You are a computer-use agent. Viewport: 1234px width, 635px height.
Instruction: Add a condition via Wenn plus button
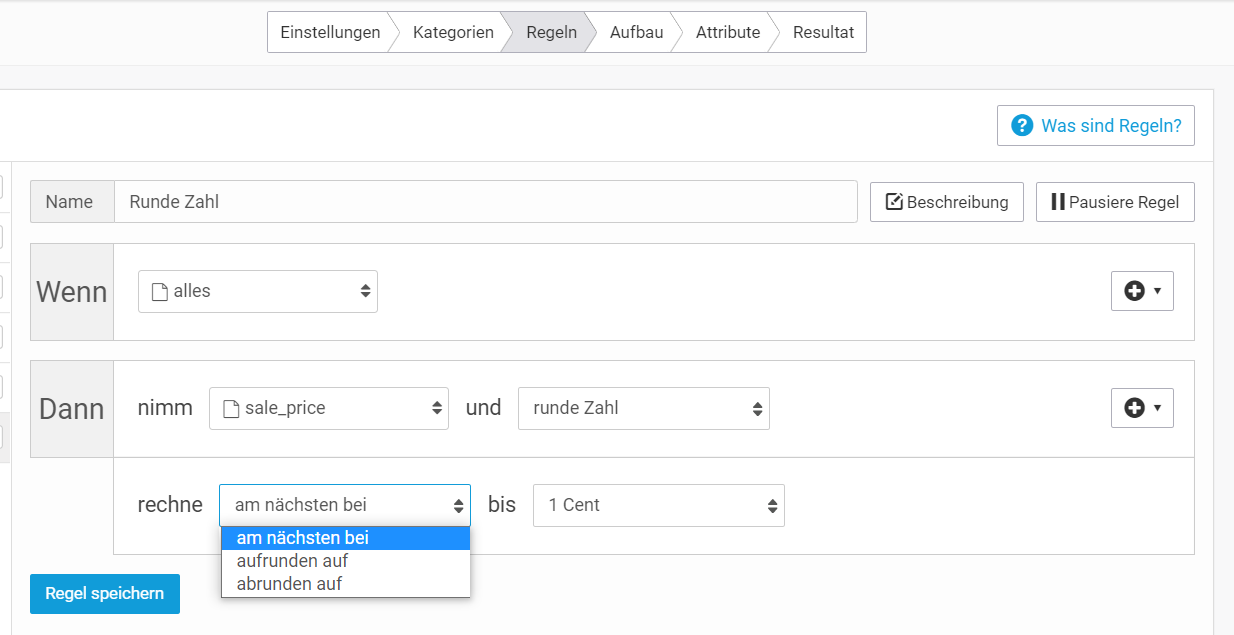click(1142, 291)
